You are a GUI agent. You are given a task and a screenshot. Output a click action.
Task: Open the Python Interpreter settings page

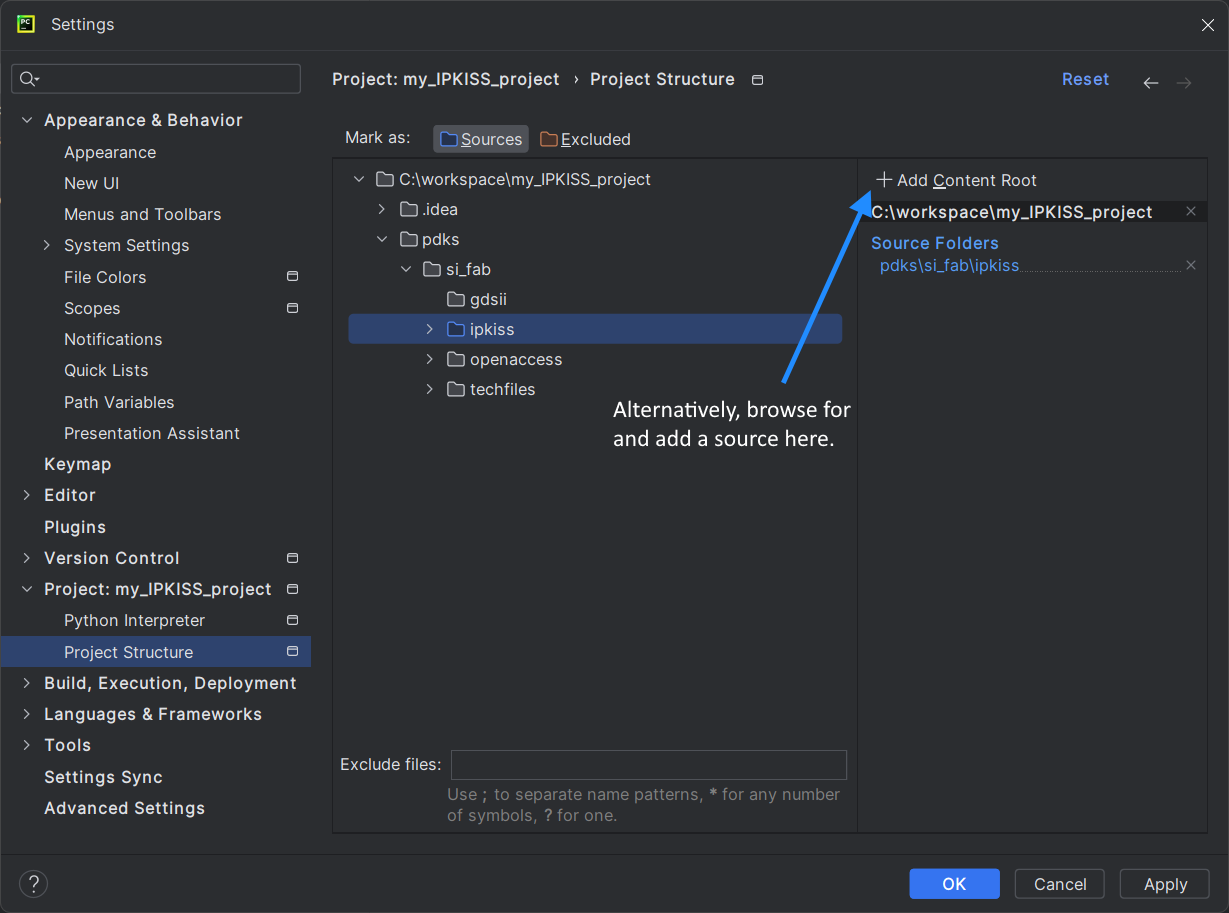(x=134, y=620)
